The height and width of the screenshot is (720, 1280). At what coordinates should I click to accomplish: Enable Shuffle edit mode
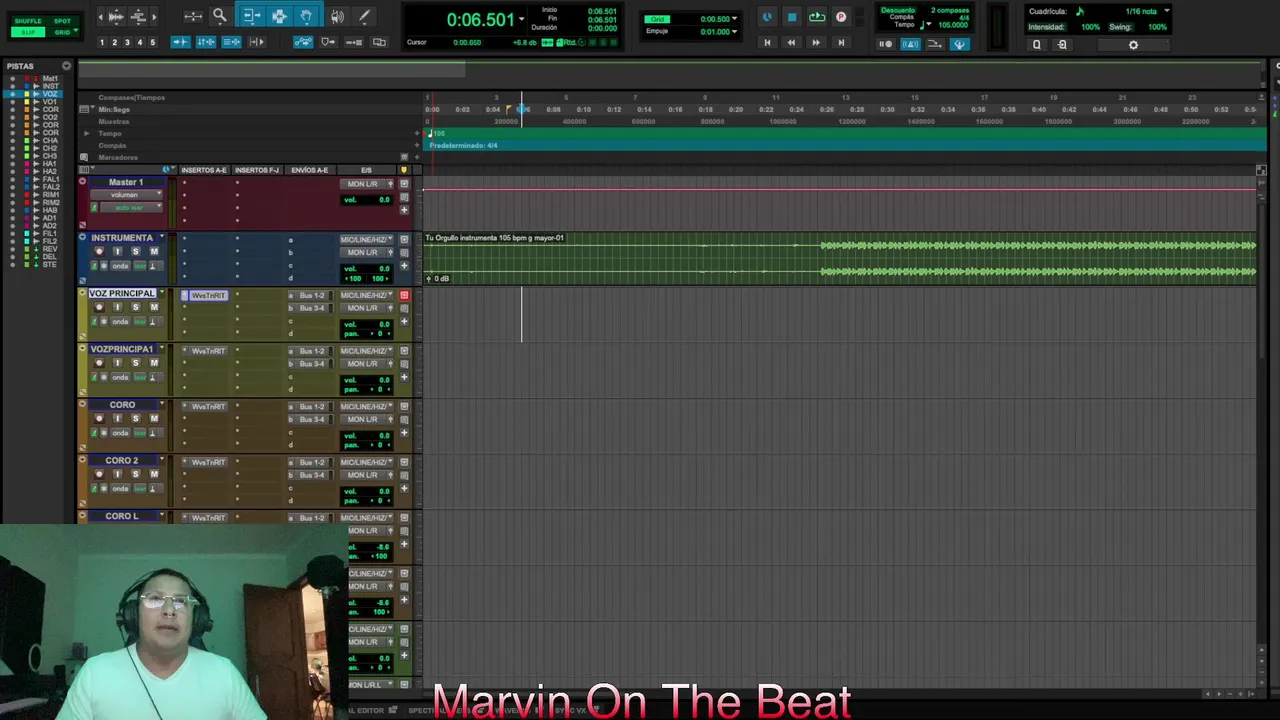tap(28, 21)
